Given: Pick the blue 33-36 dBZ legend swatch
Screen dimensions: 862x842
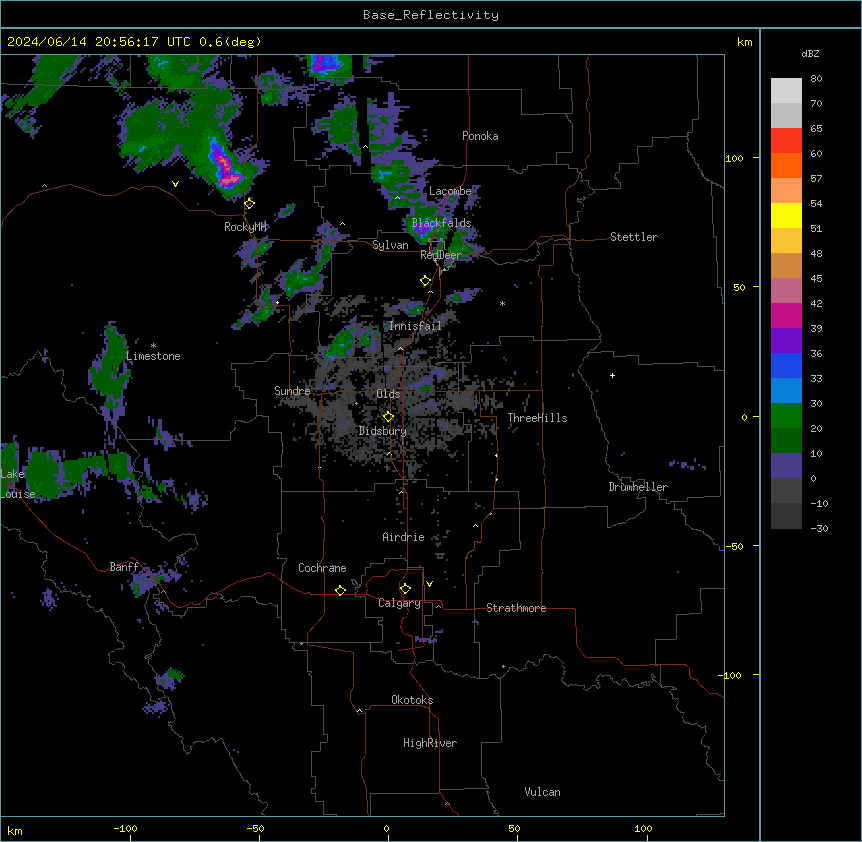Looking at the screenshot, I should [x=786, y=365].
